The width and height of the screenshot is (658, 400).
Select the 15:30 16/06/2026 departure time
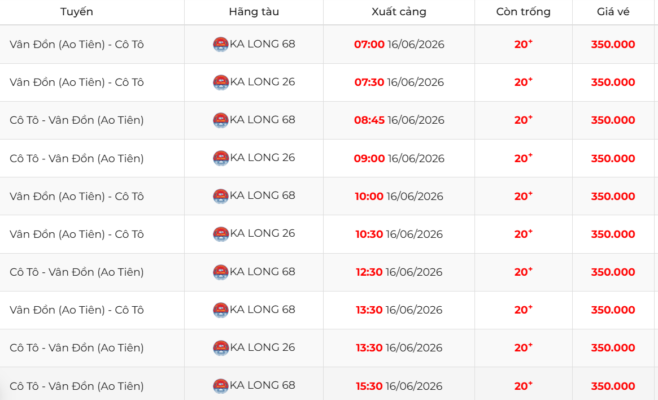(399, 386)
